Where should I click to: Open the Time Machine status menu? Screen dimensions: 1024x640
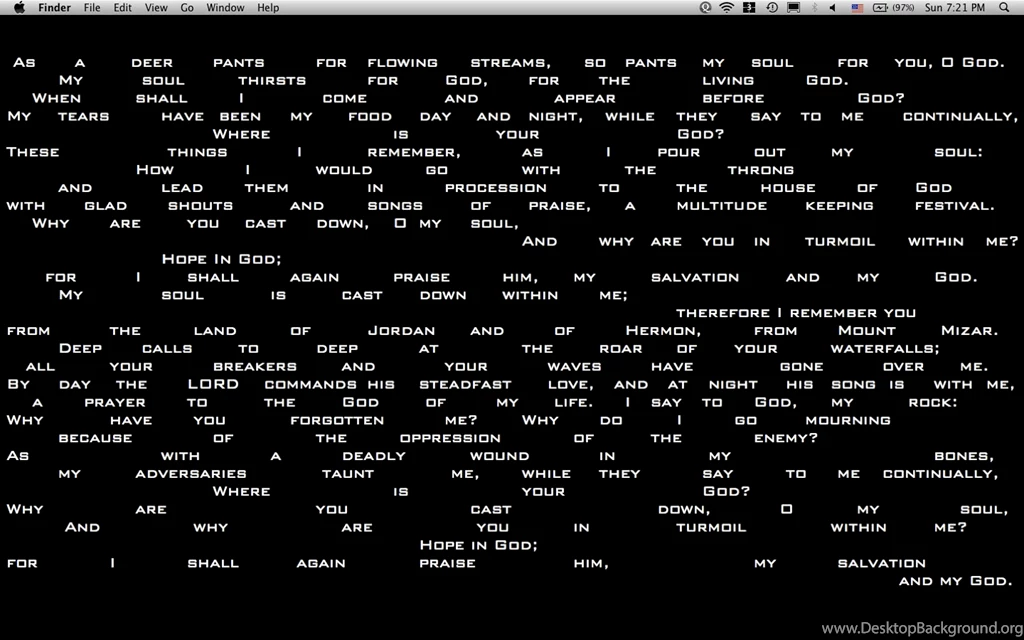[x=772, y=8]
